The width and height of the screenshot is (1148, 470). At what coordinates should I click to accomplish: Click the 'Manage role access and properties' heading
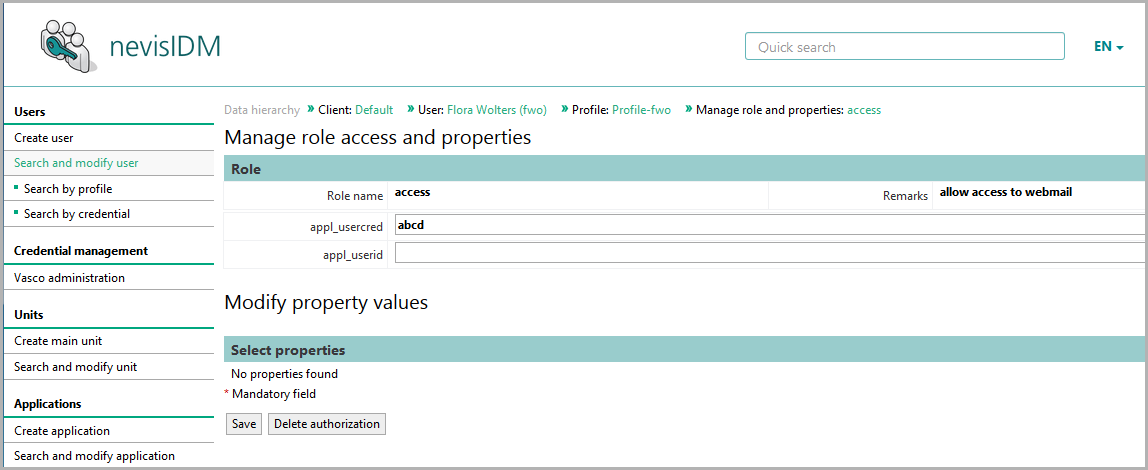(x=378, y=137)
